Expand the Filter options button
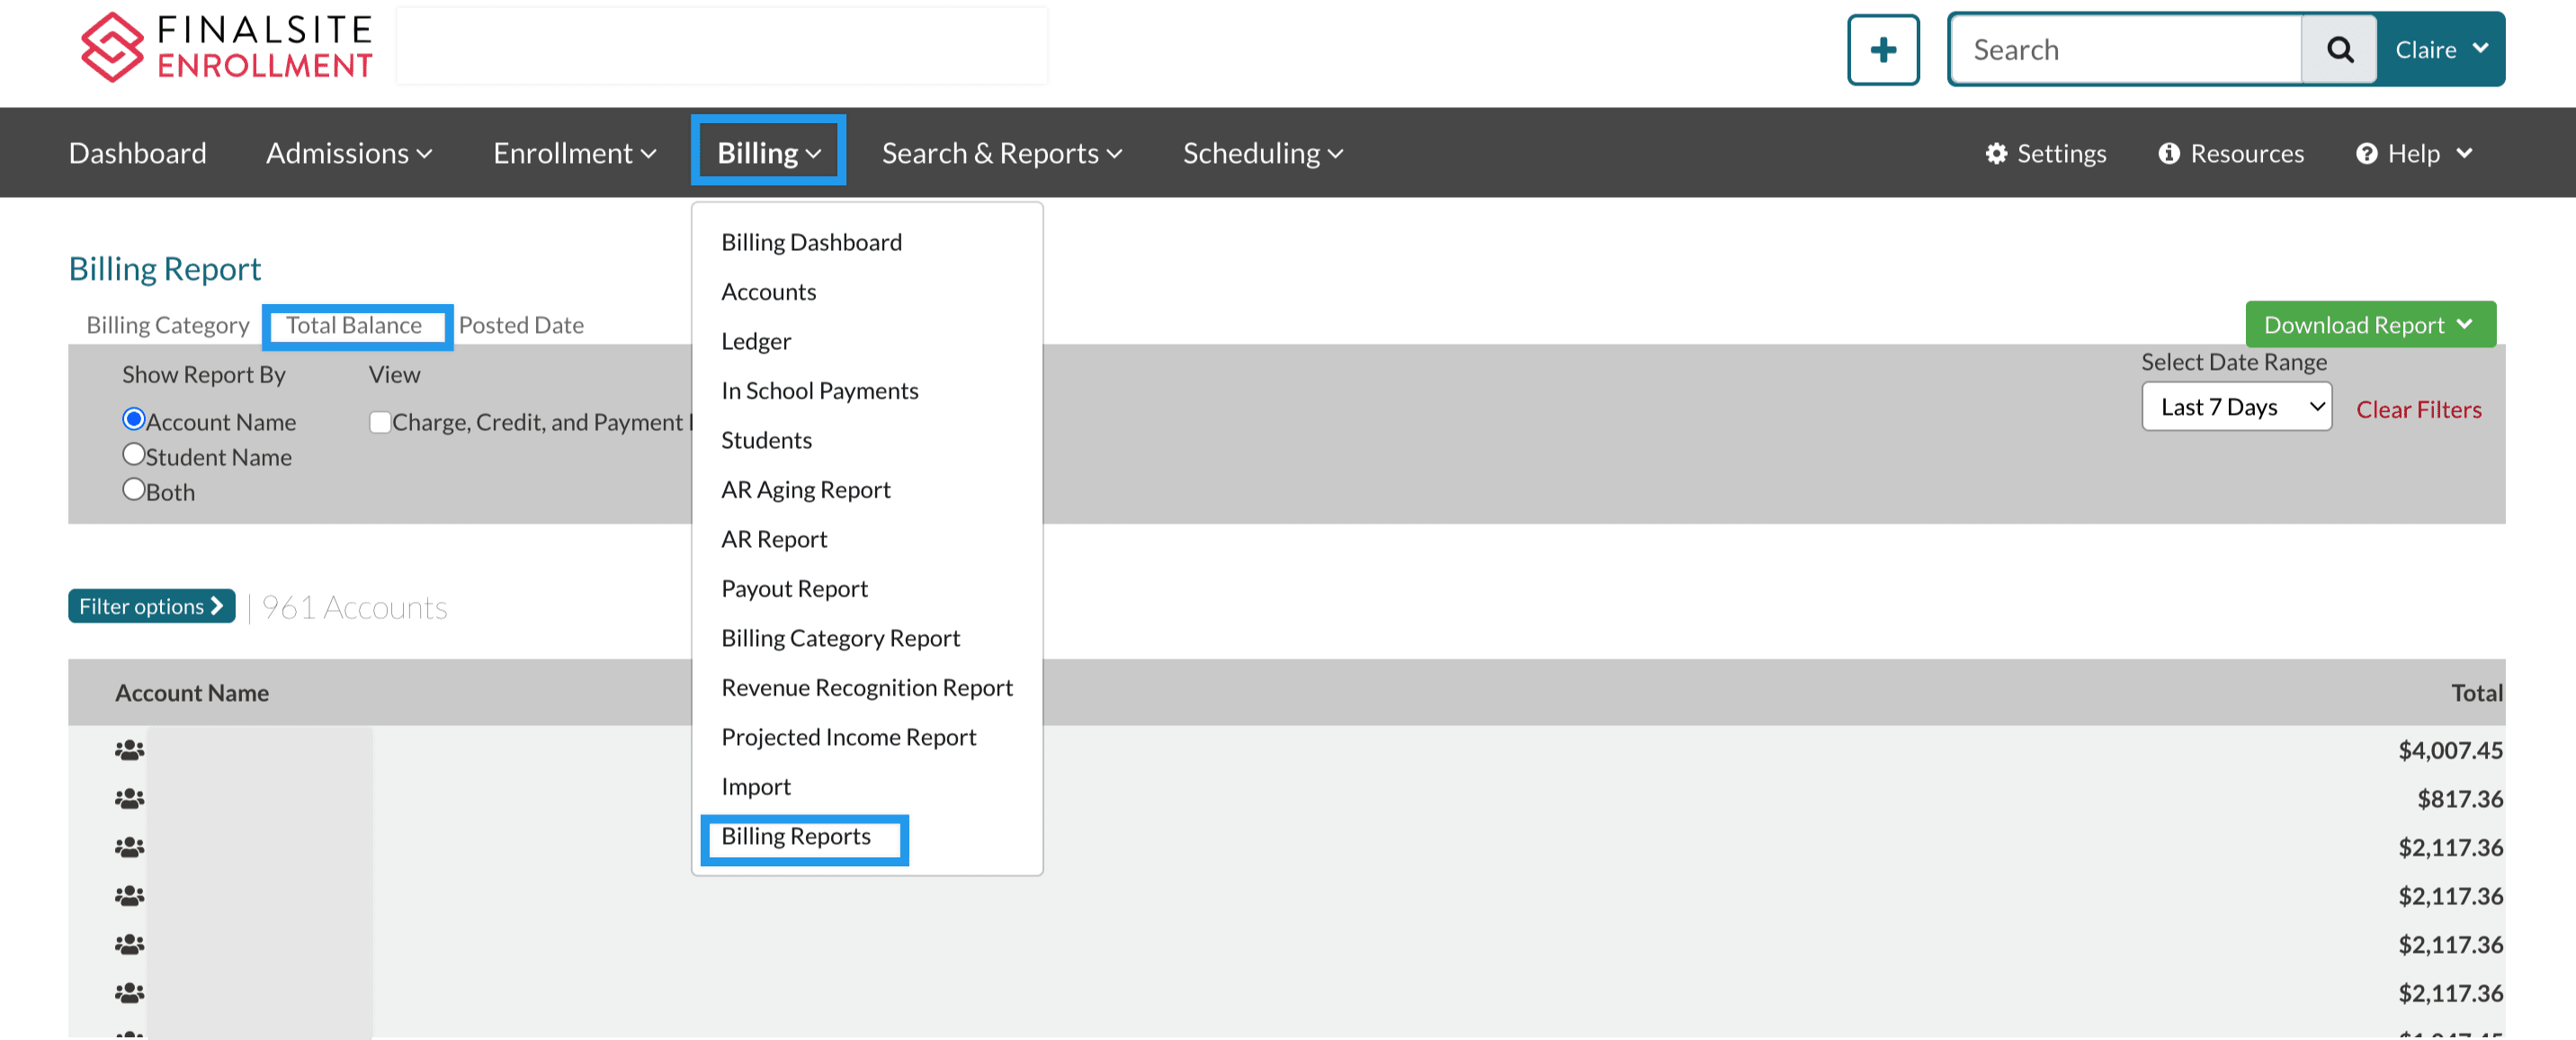The height and width of the screenshot is (1040, 2576). pyautogui.click(x=151, y=606)
